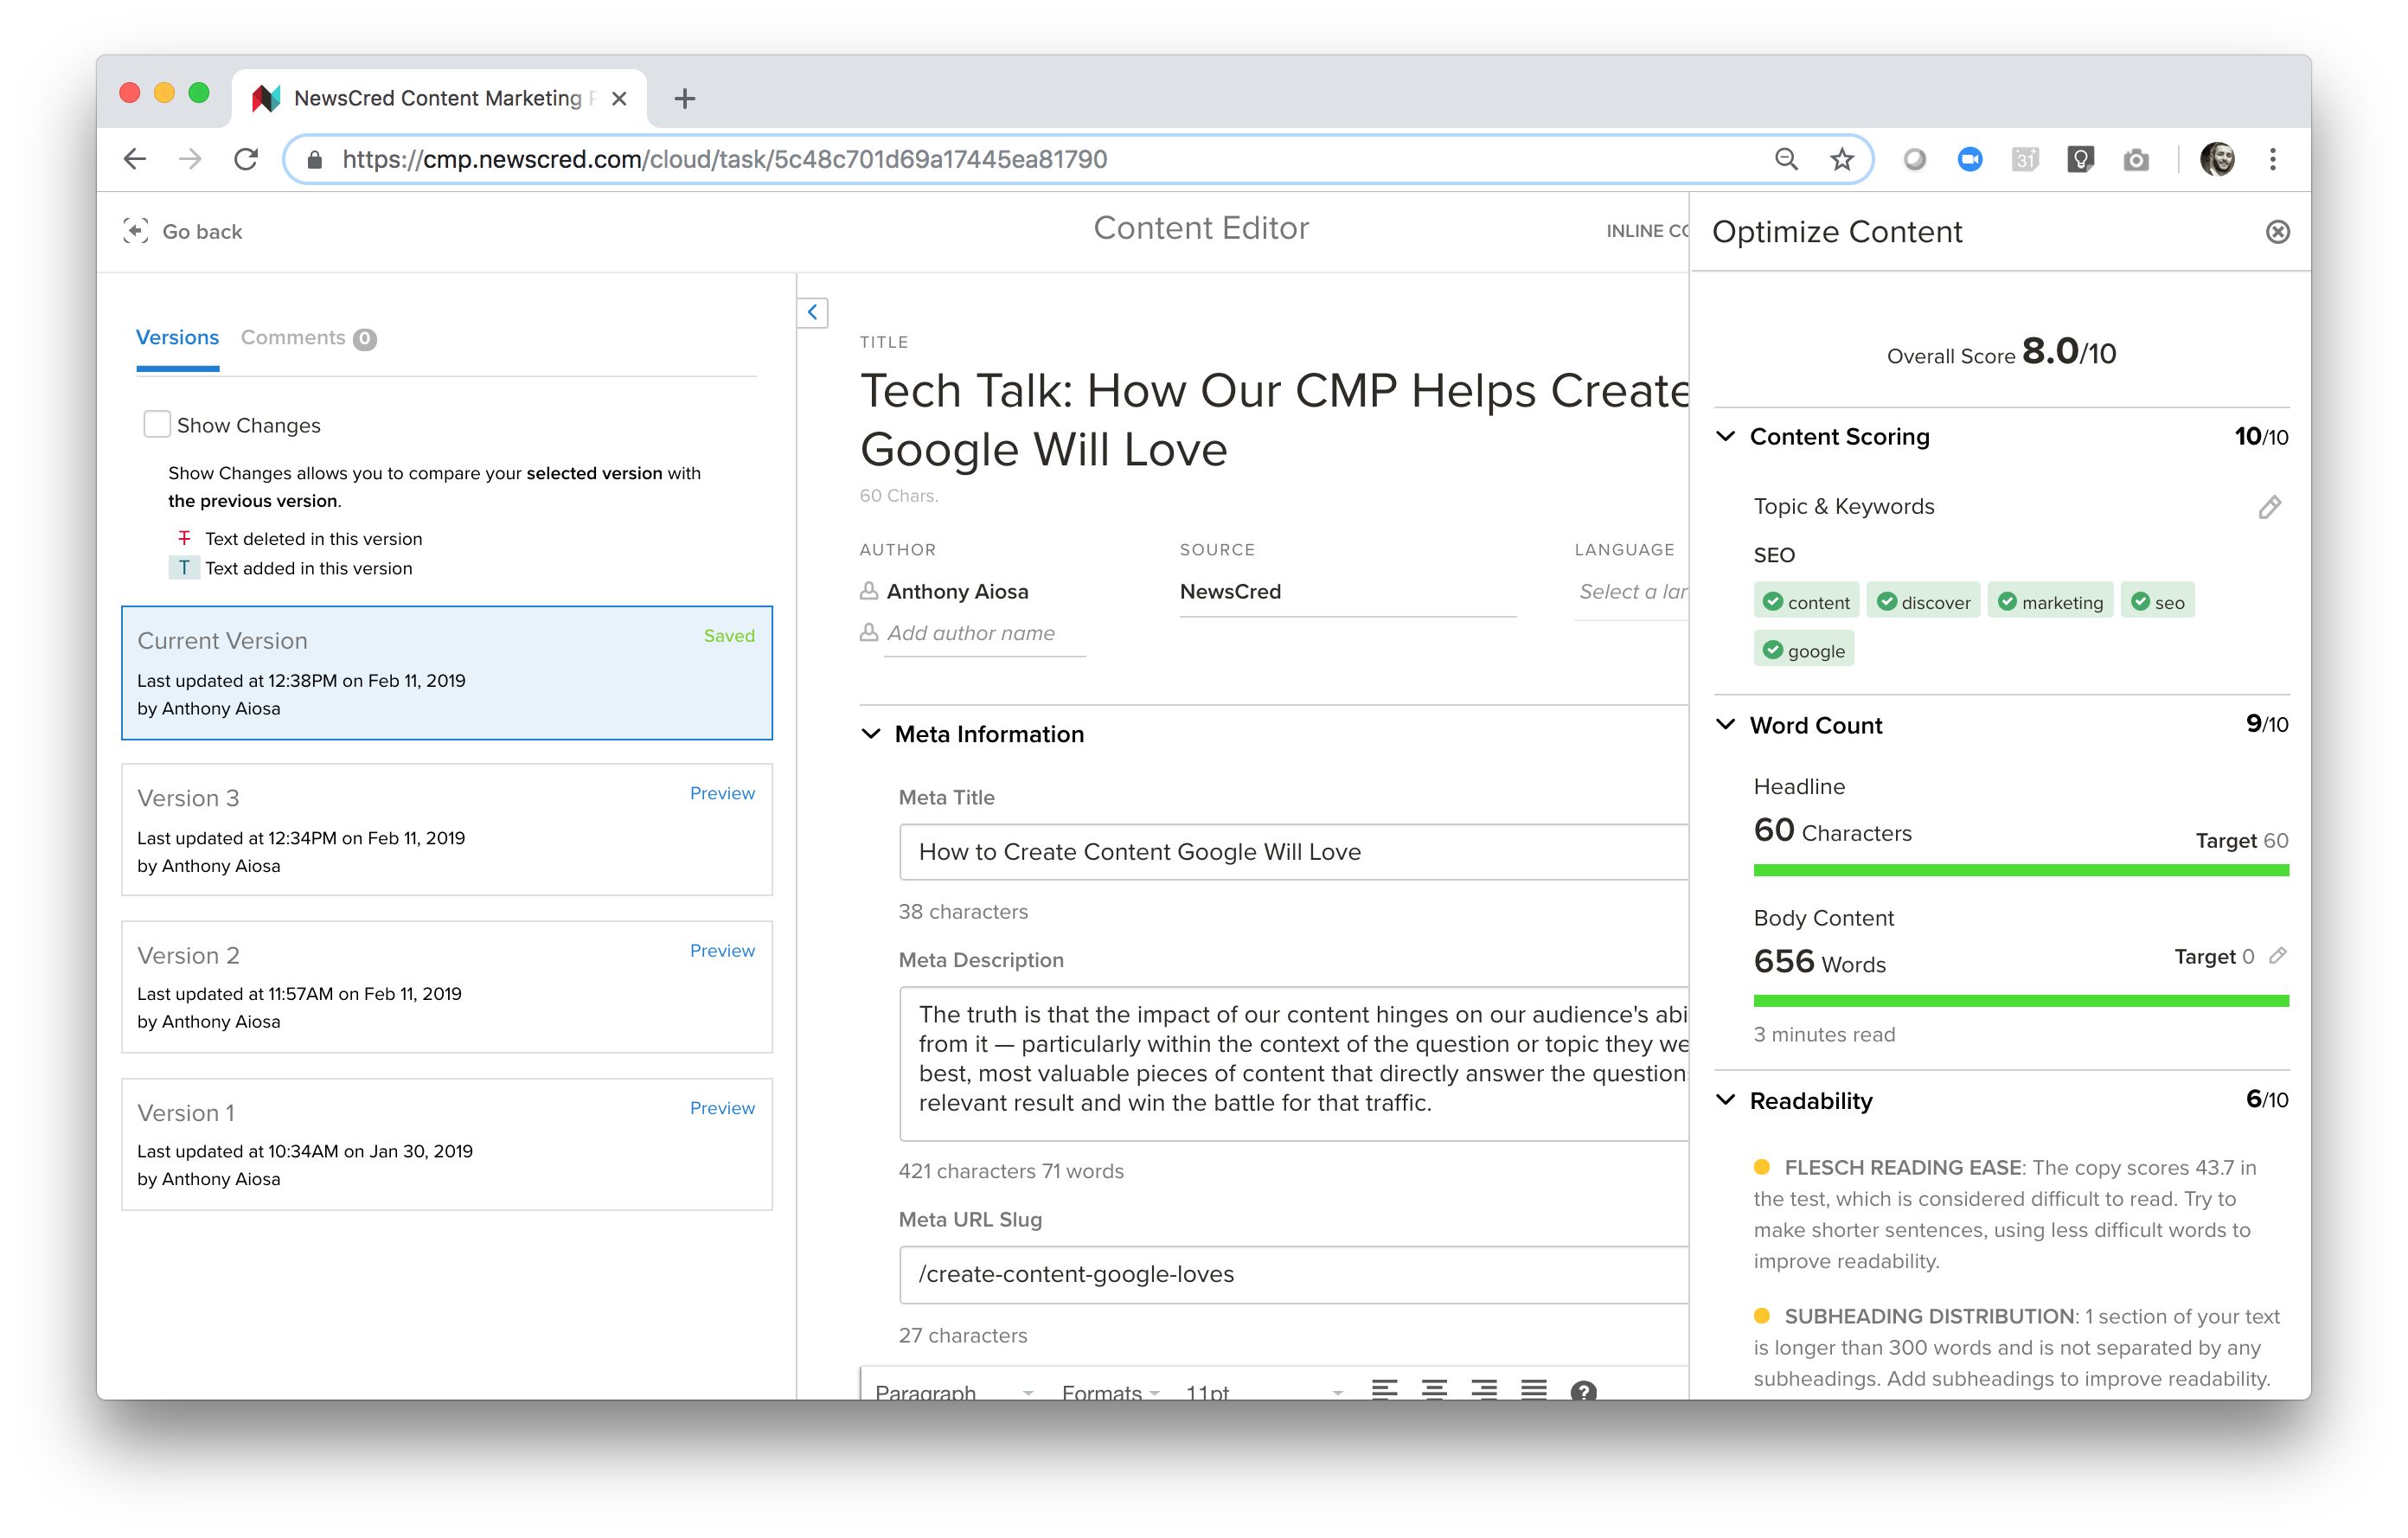Toggle the Show Changes checkbox
This screenshot has width=2408, height=1538.
(x=157, y=425)
